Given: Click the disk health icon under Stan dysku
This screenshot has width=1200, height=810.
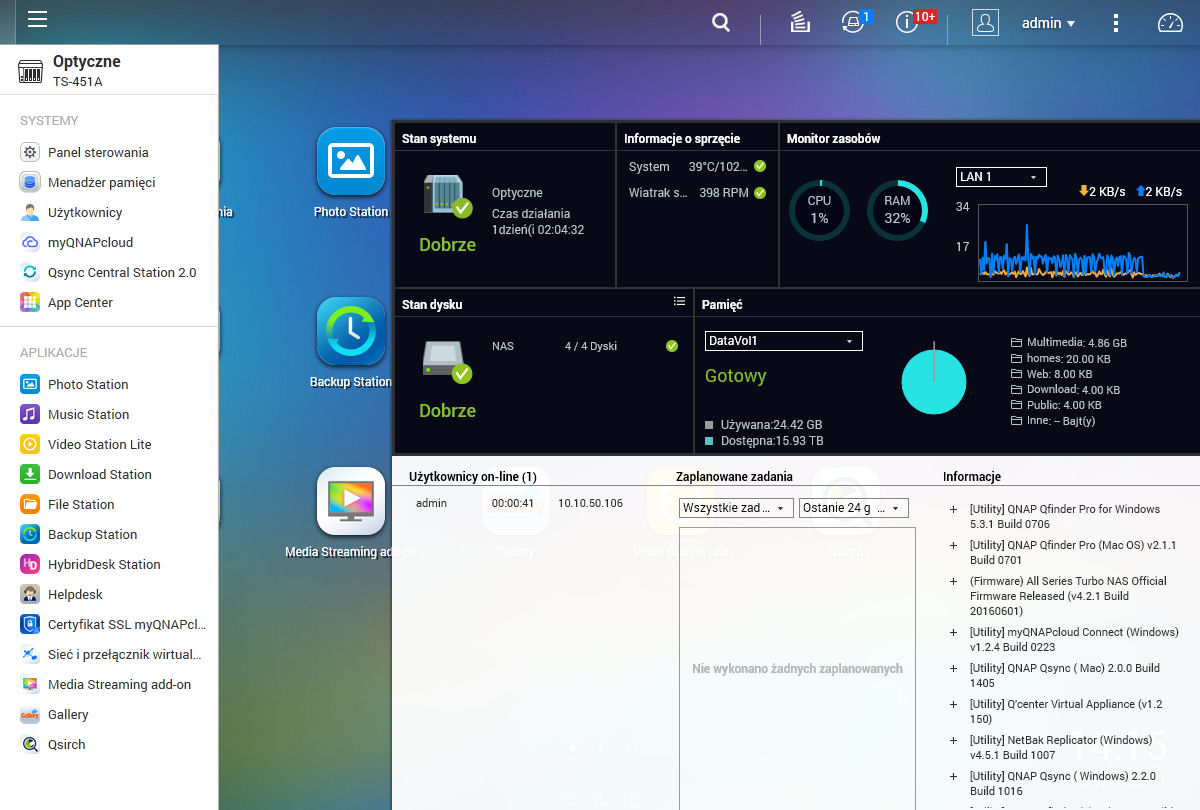Looking at the screenshot, I should pos(447,361).
